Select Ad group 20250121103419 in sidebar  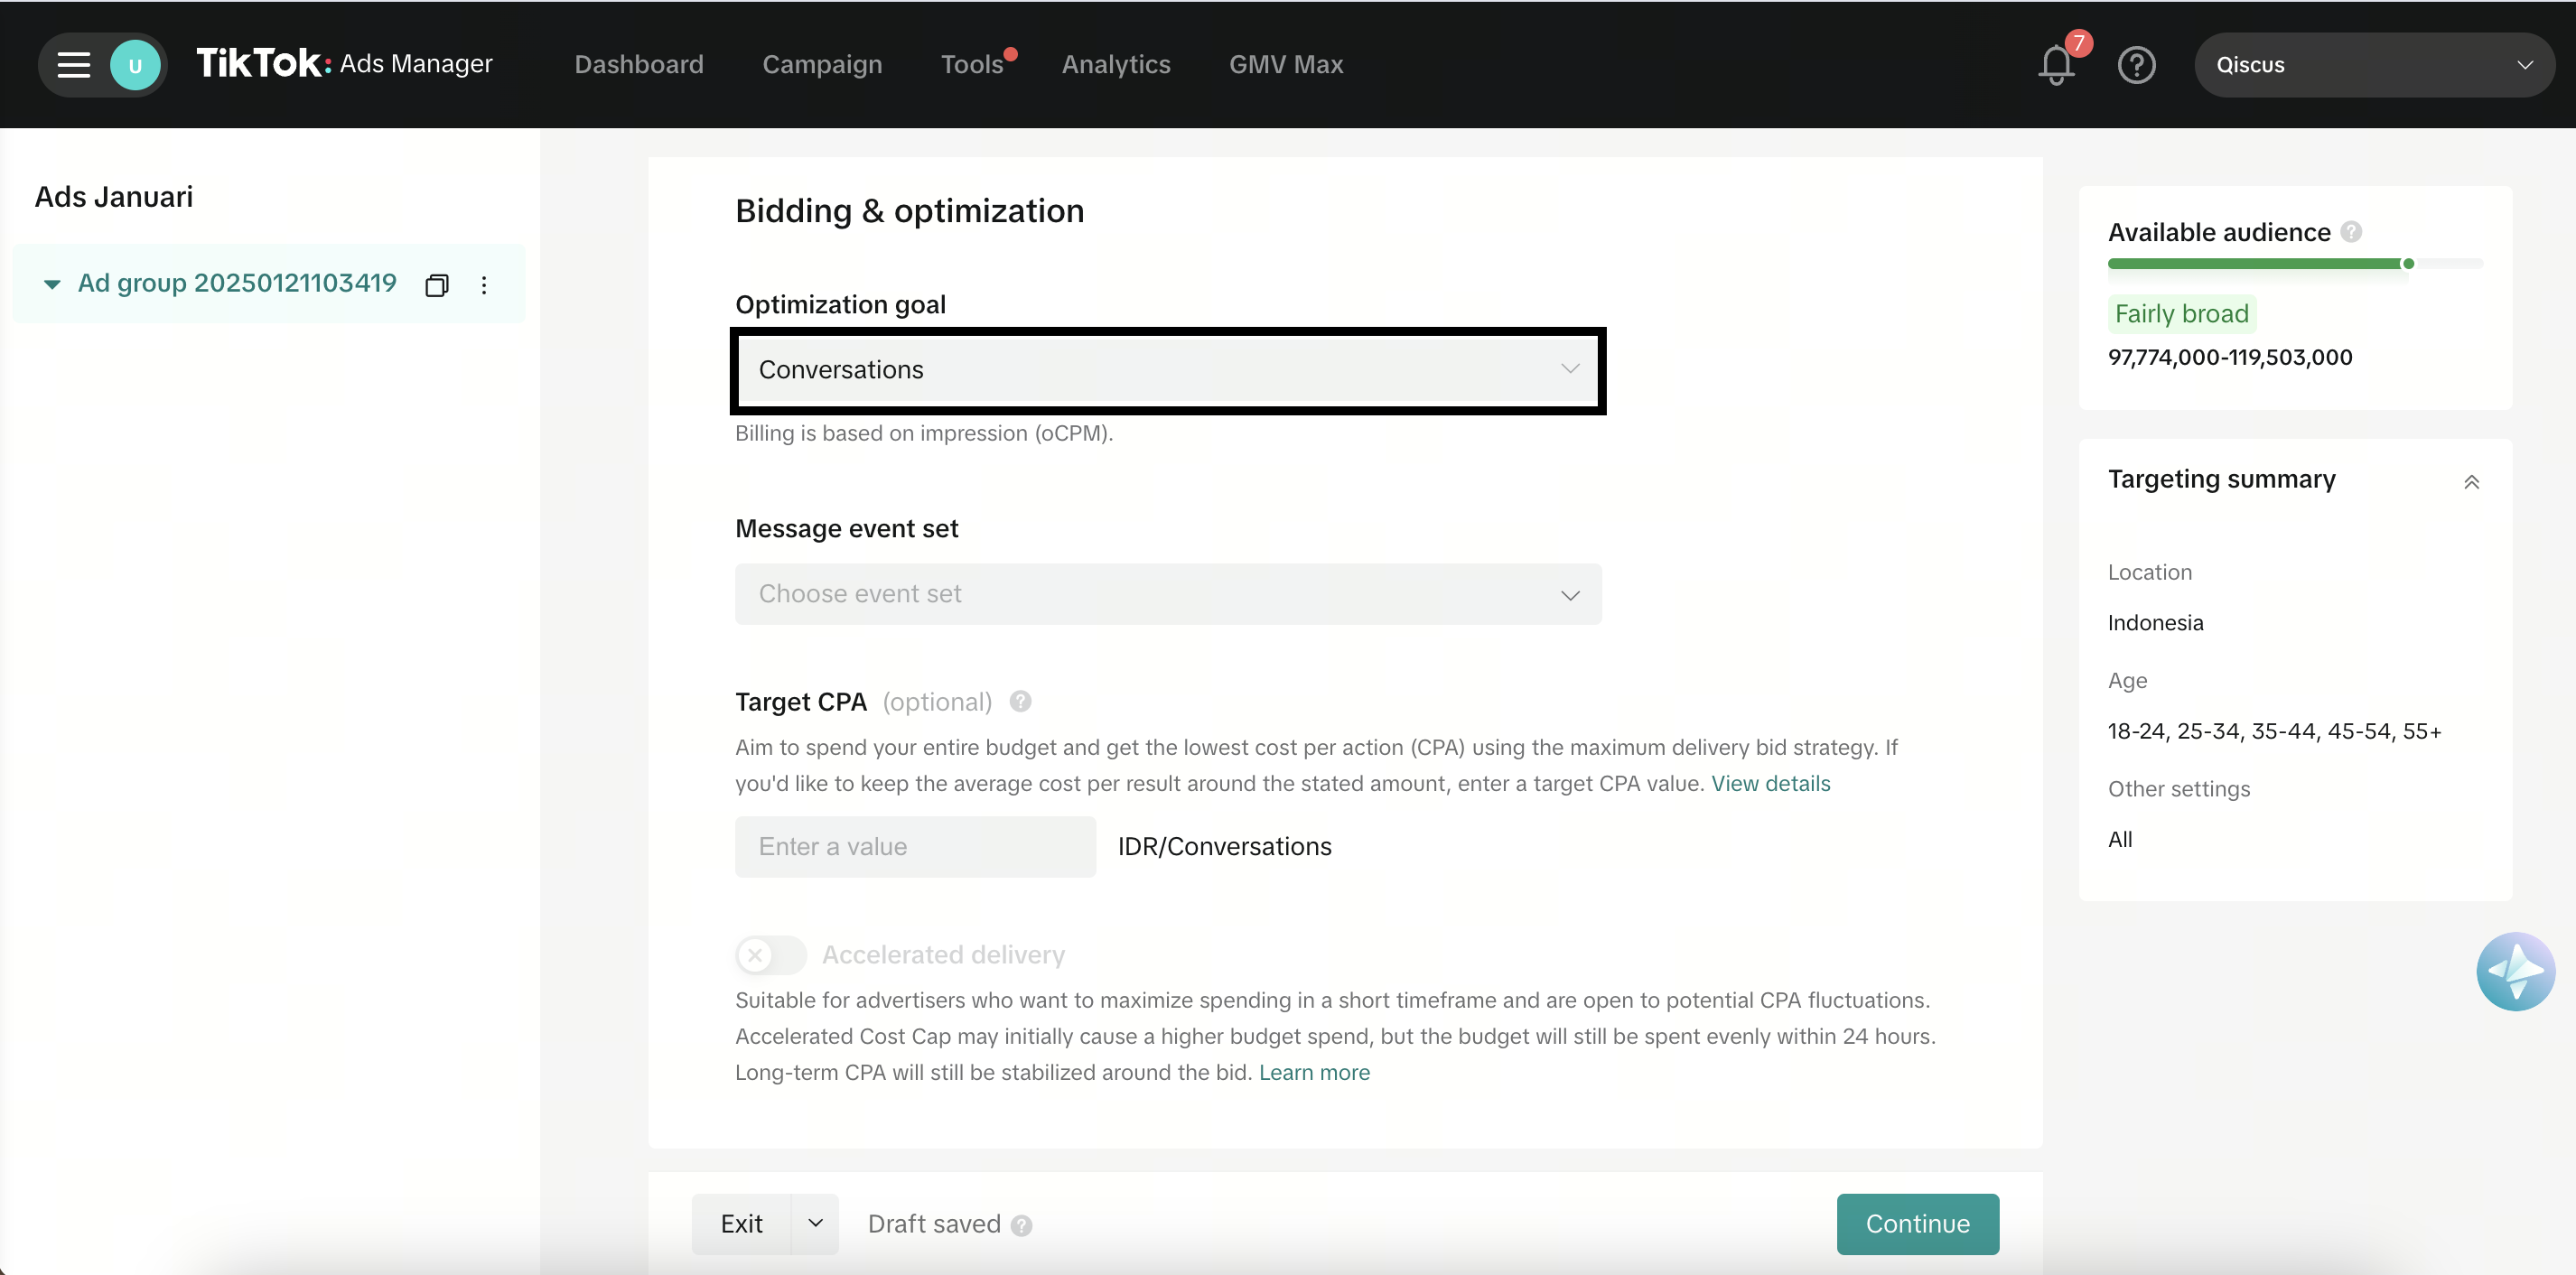click(x=237, y=283)
